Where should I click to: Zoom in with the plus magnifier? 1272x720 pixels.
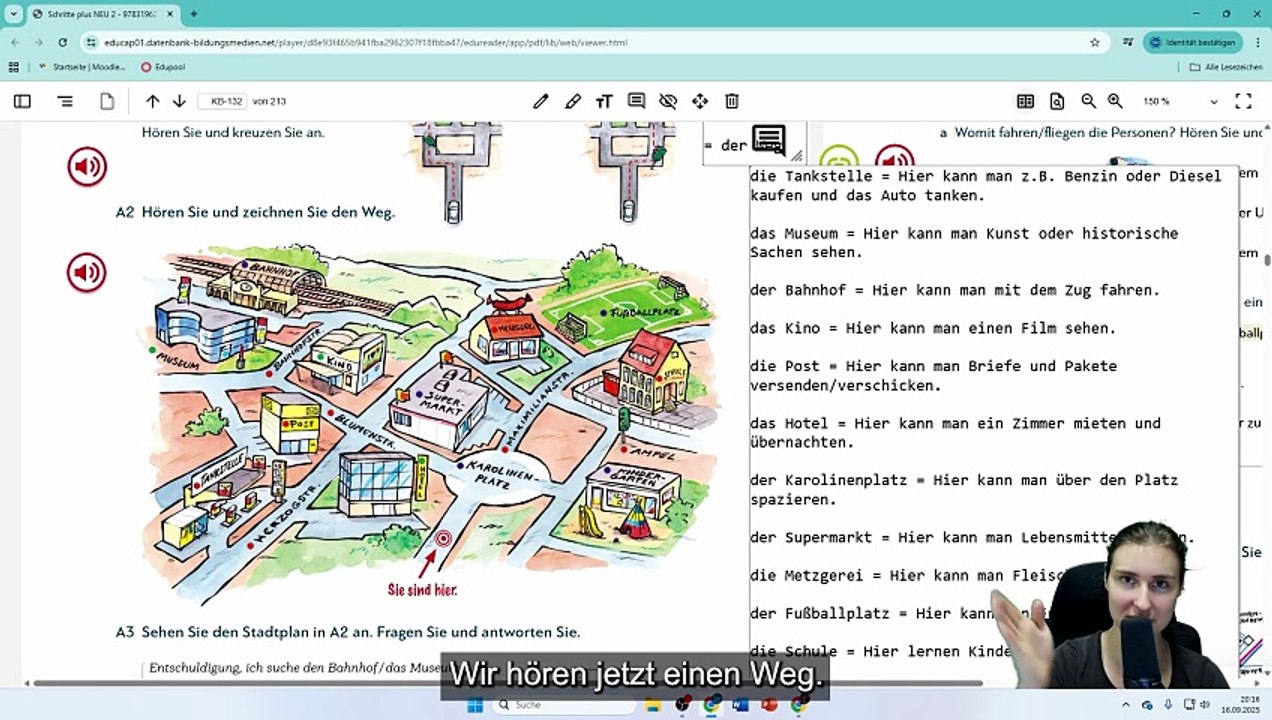1115,101
